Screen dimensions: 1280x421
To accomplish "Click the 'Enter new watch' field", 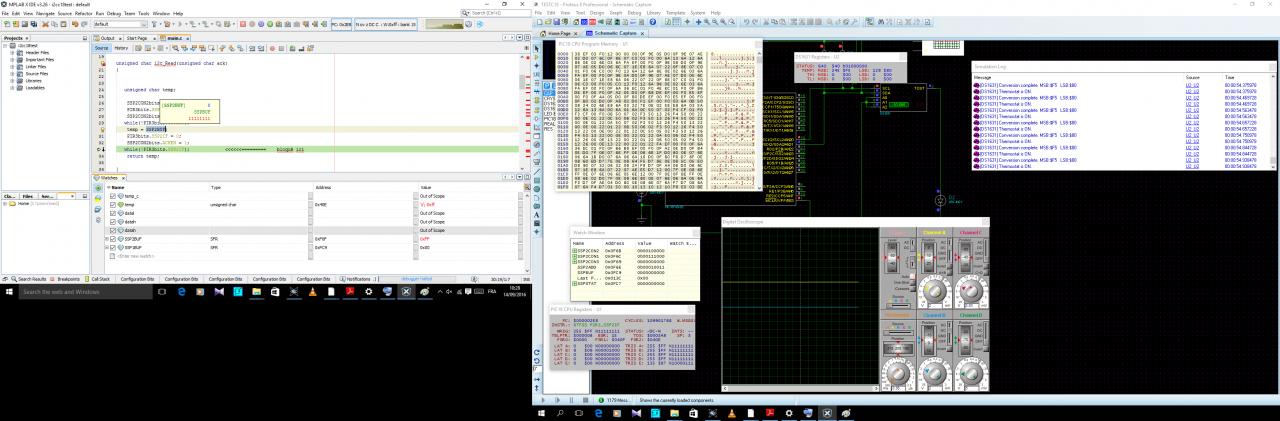I will pyautogui.click(x=137, y=256).
